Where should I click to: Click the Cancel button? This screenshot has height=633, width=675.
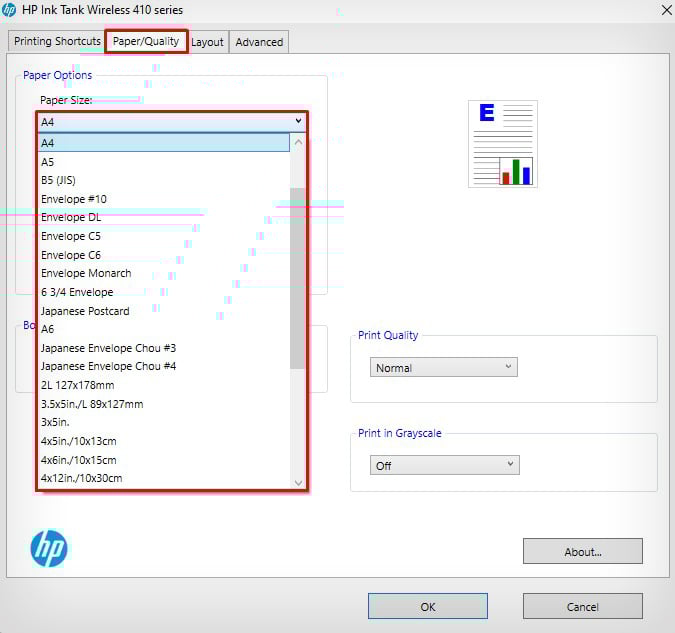[x=583, y=606]
